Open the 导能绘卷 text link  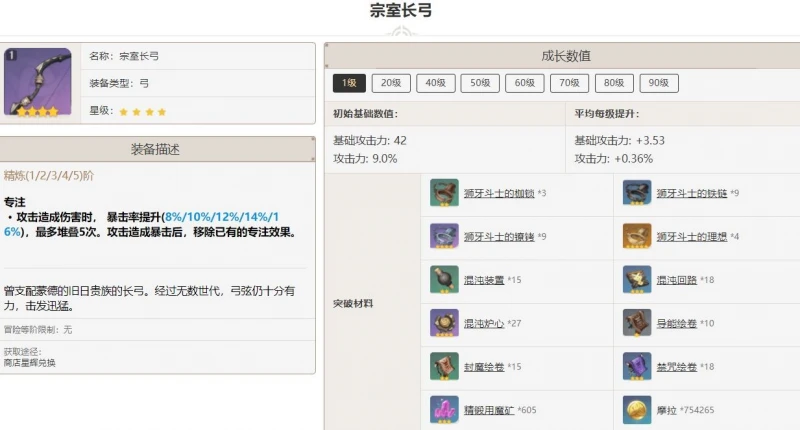pos(678,323)
